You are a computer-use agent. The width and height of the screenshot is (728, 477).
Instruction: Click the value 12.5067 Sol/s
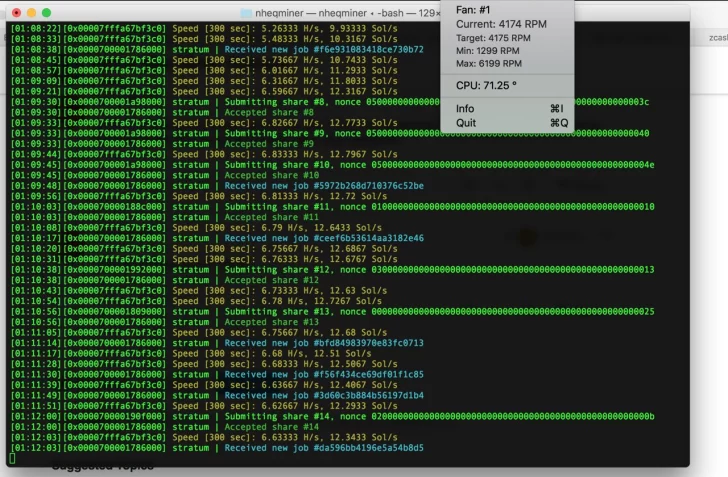[x=364, y=364]
